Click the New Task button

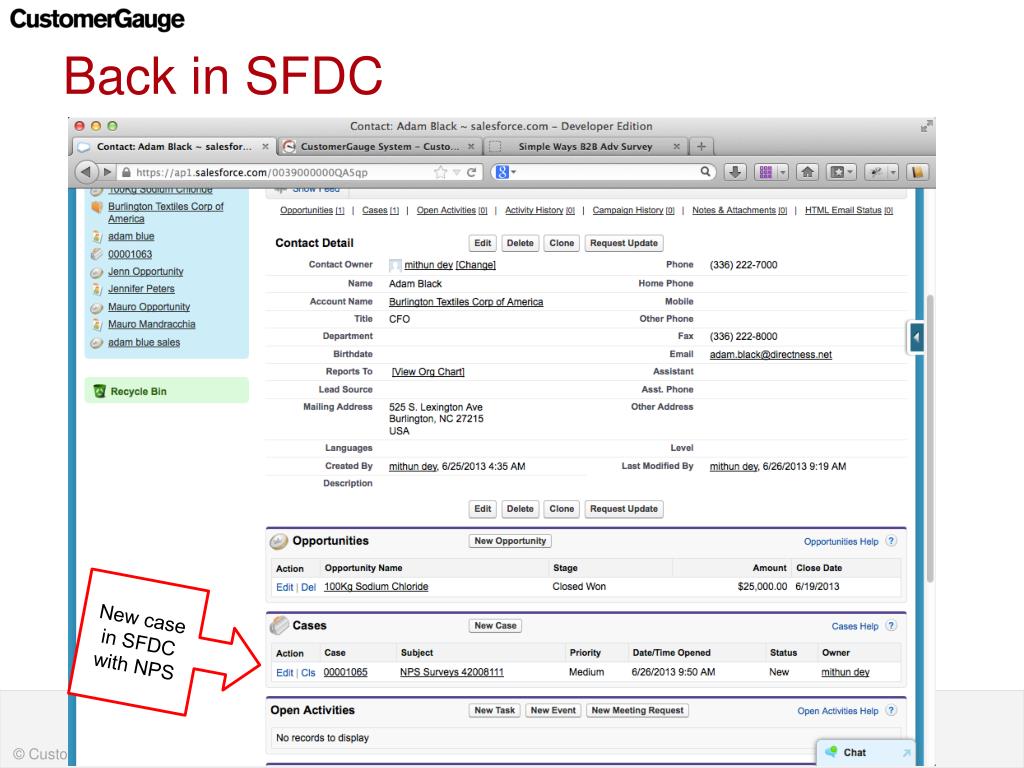(x=494, y=710)
